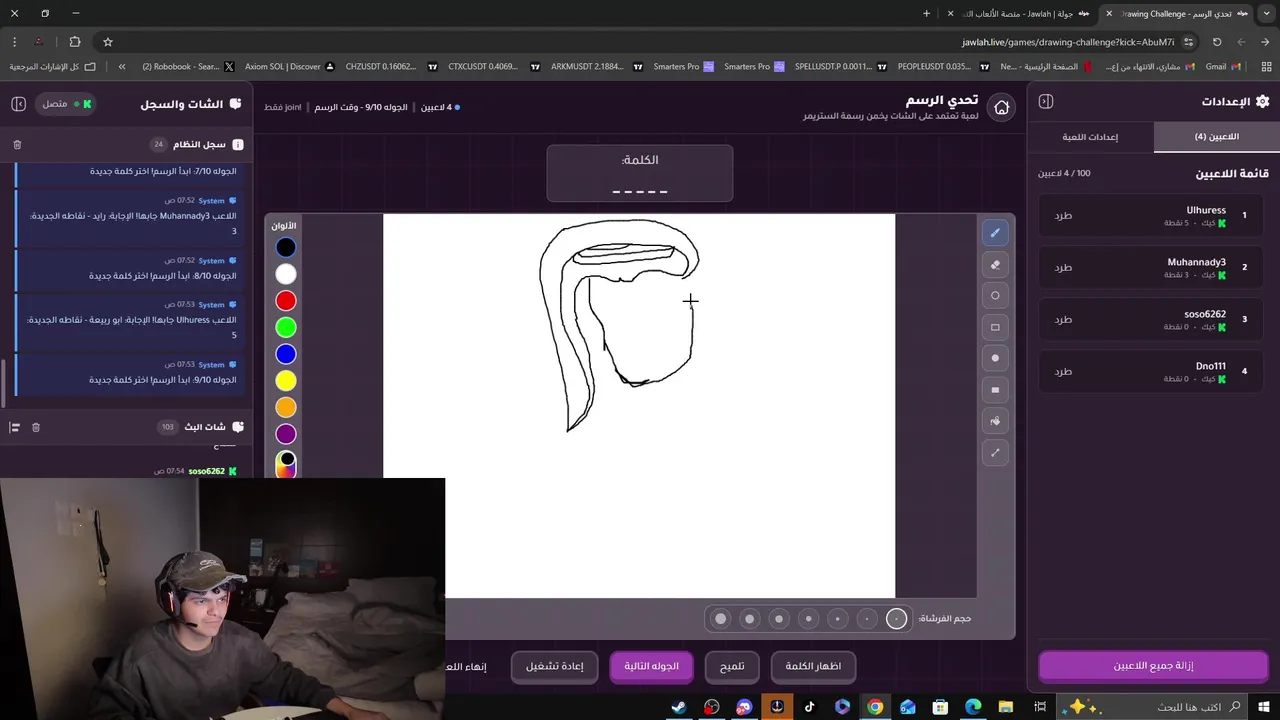Collapse the settings panel with sidebar icon

(1046, 101)
